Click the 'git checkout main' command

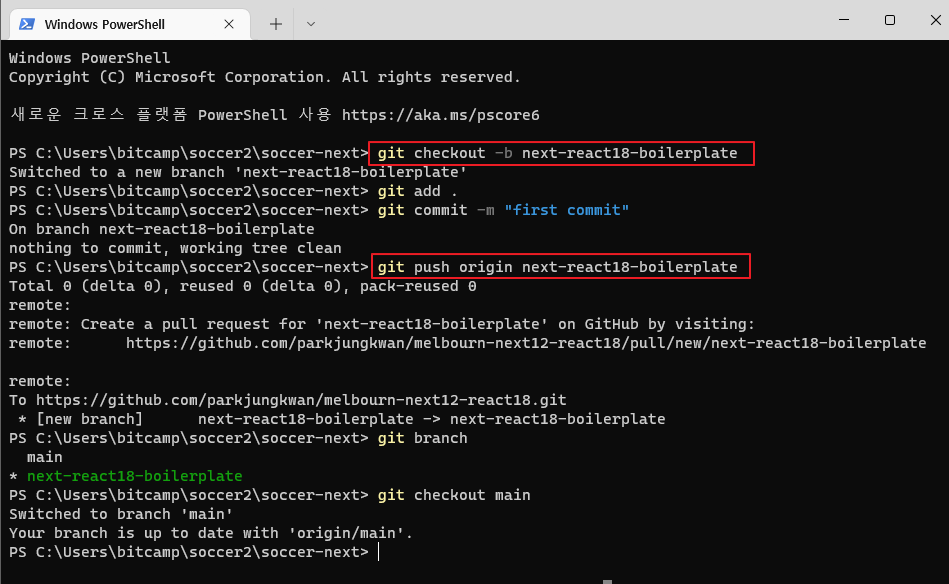tap(454, 495)
